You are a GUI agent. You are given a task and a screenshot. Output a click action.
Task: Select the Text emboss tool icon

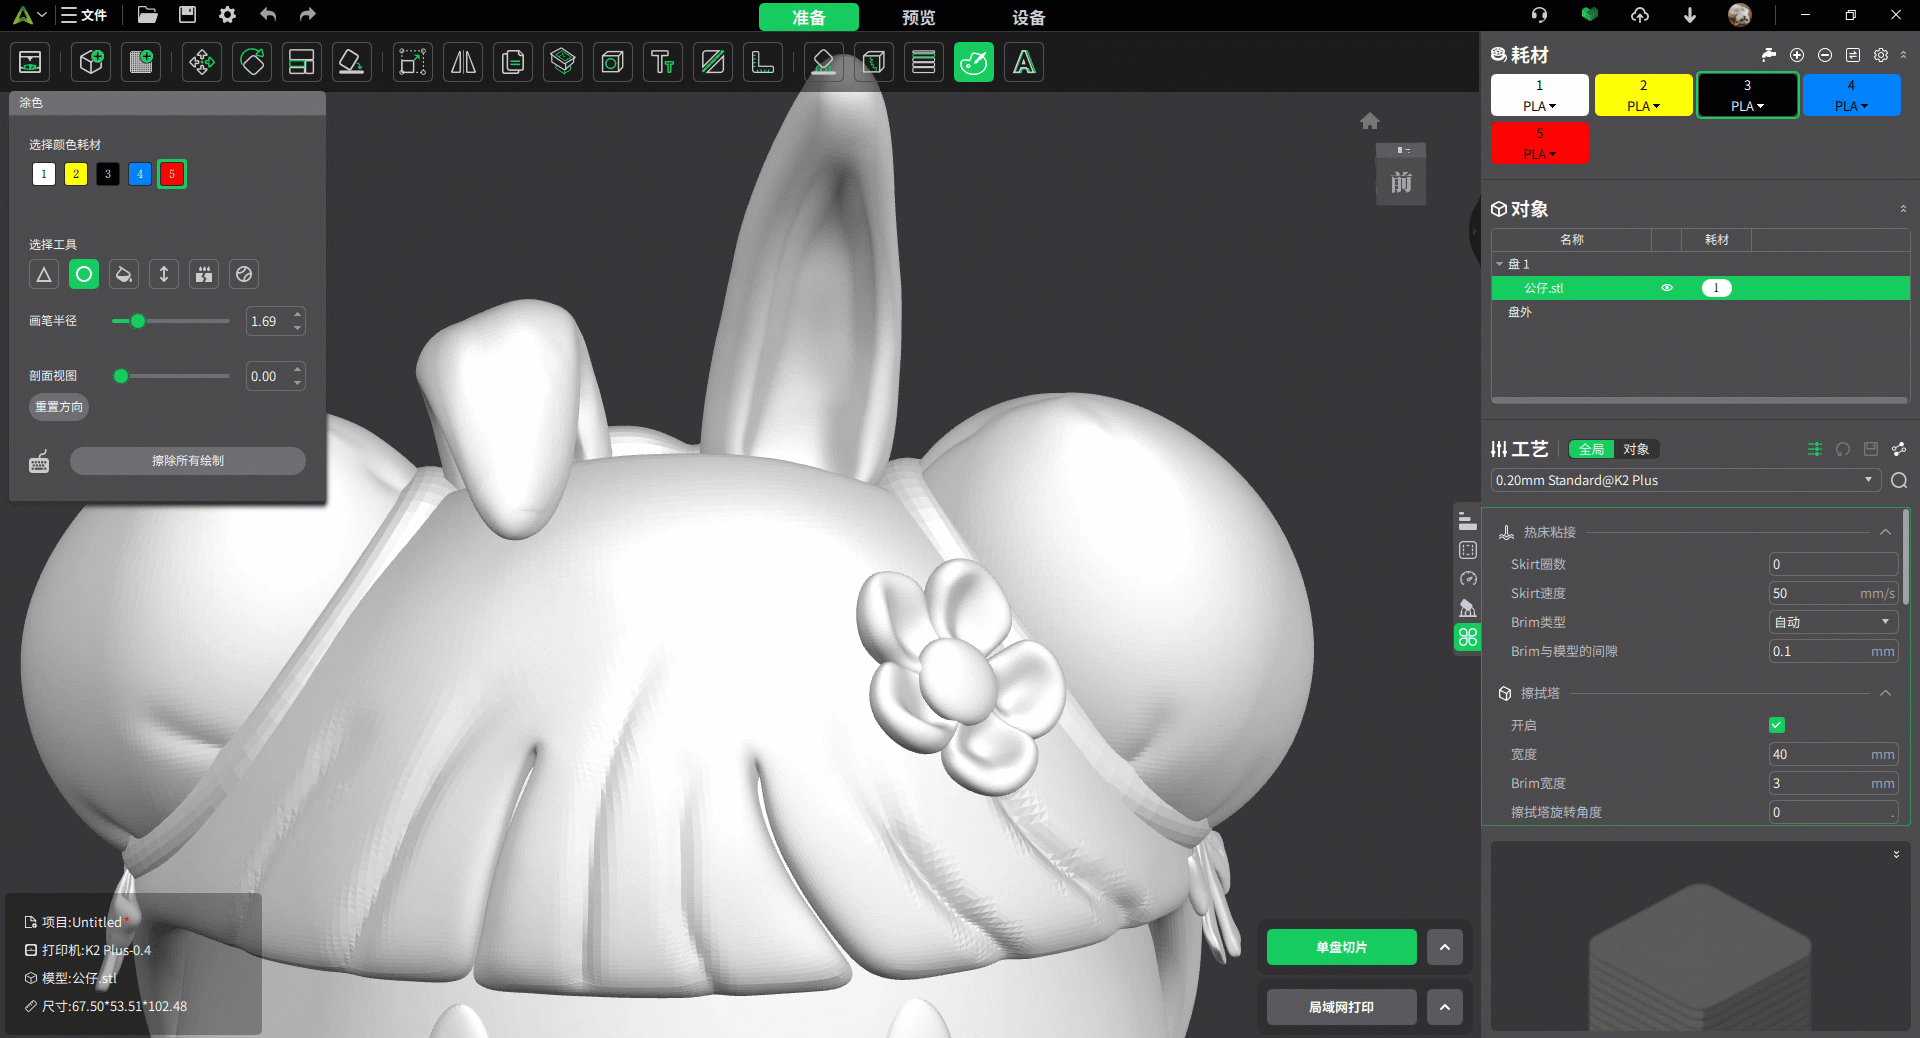coord(663,62)
